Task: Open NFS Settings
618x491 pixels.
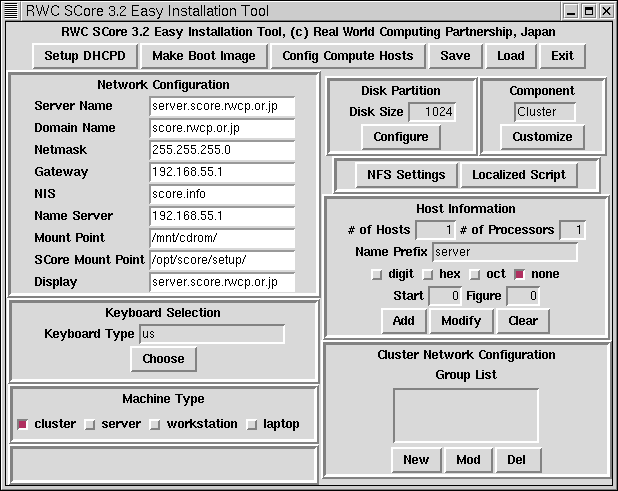Action: (406, 175)
